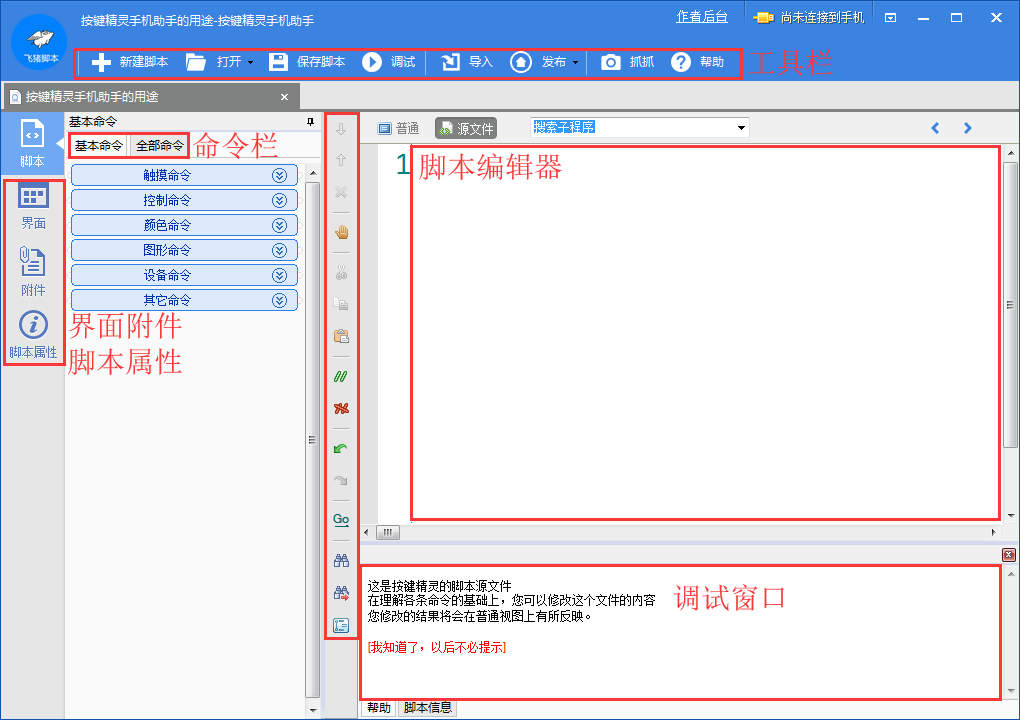Image resolution: width=1020 pixels, height=720 pixels.
Task: Click the binoculars find-and-replace icon
Action: [341, 593]
